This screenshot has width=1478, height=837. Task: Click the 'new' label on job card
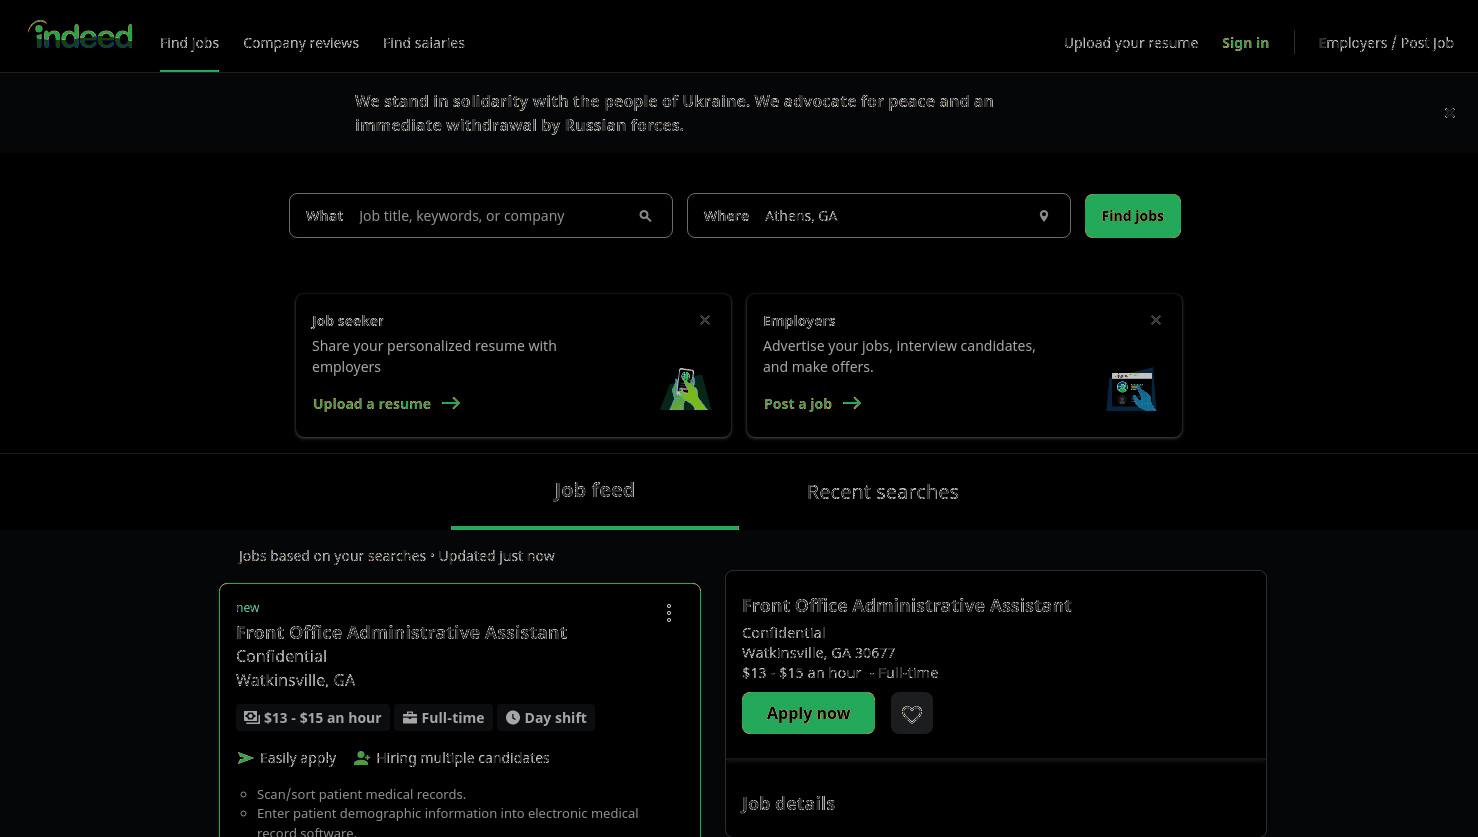coord(248,608)
